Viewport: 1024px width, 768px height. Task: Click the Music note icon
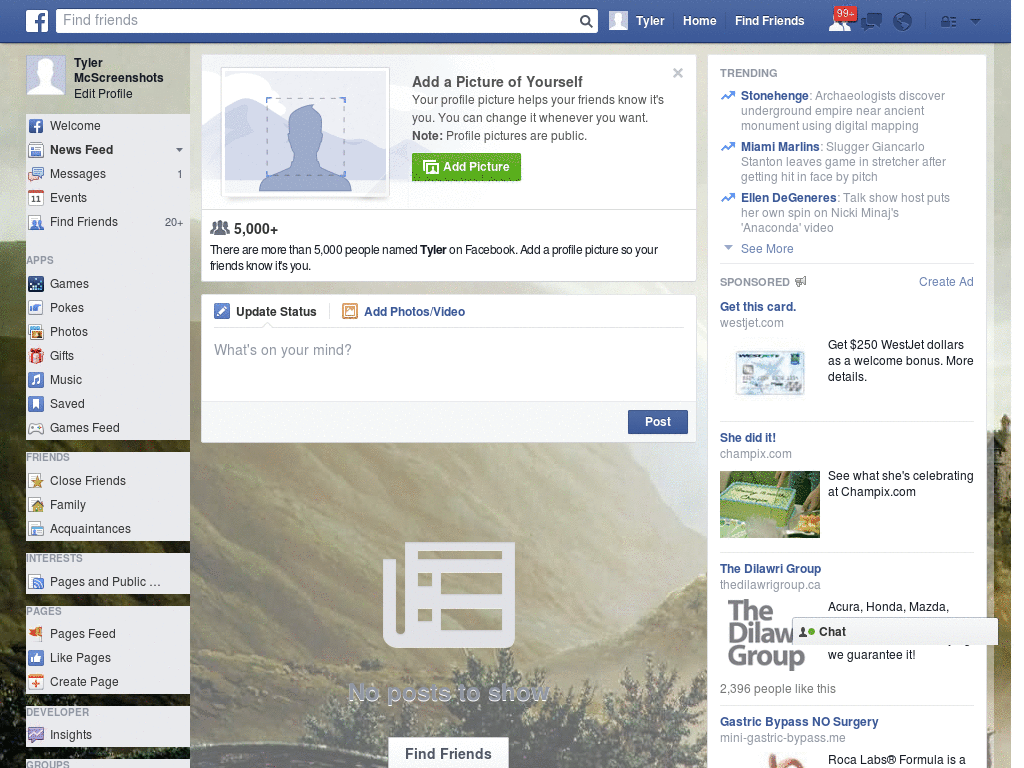[x=36, y=380]
